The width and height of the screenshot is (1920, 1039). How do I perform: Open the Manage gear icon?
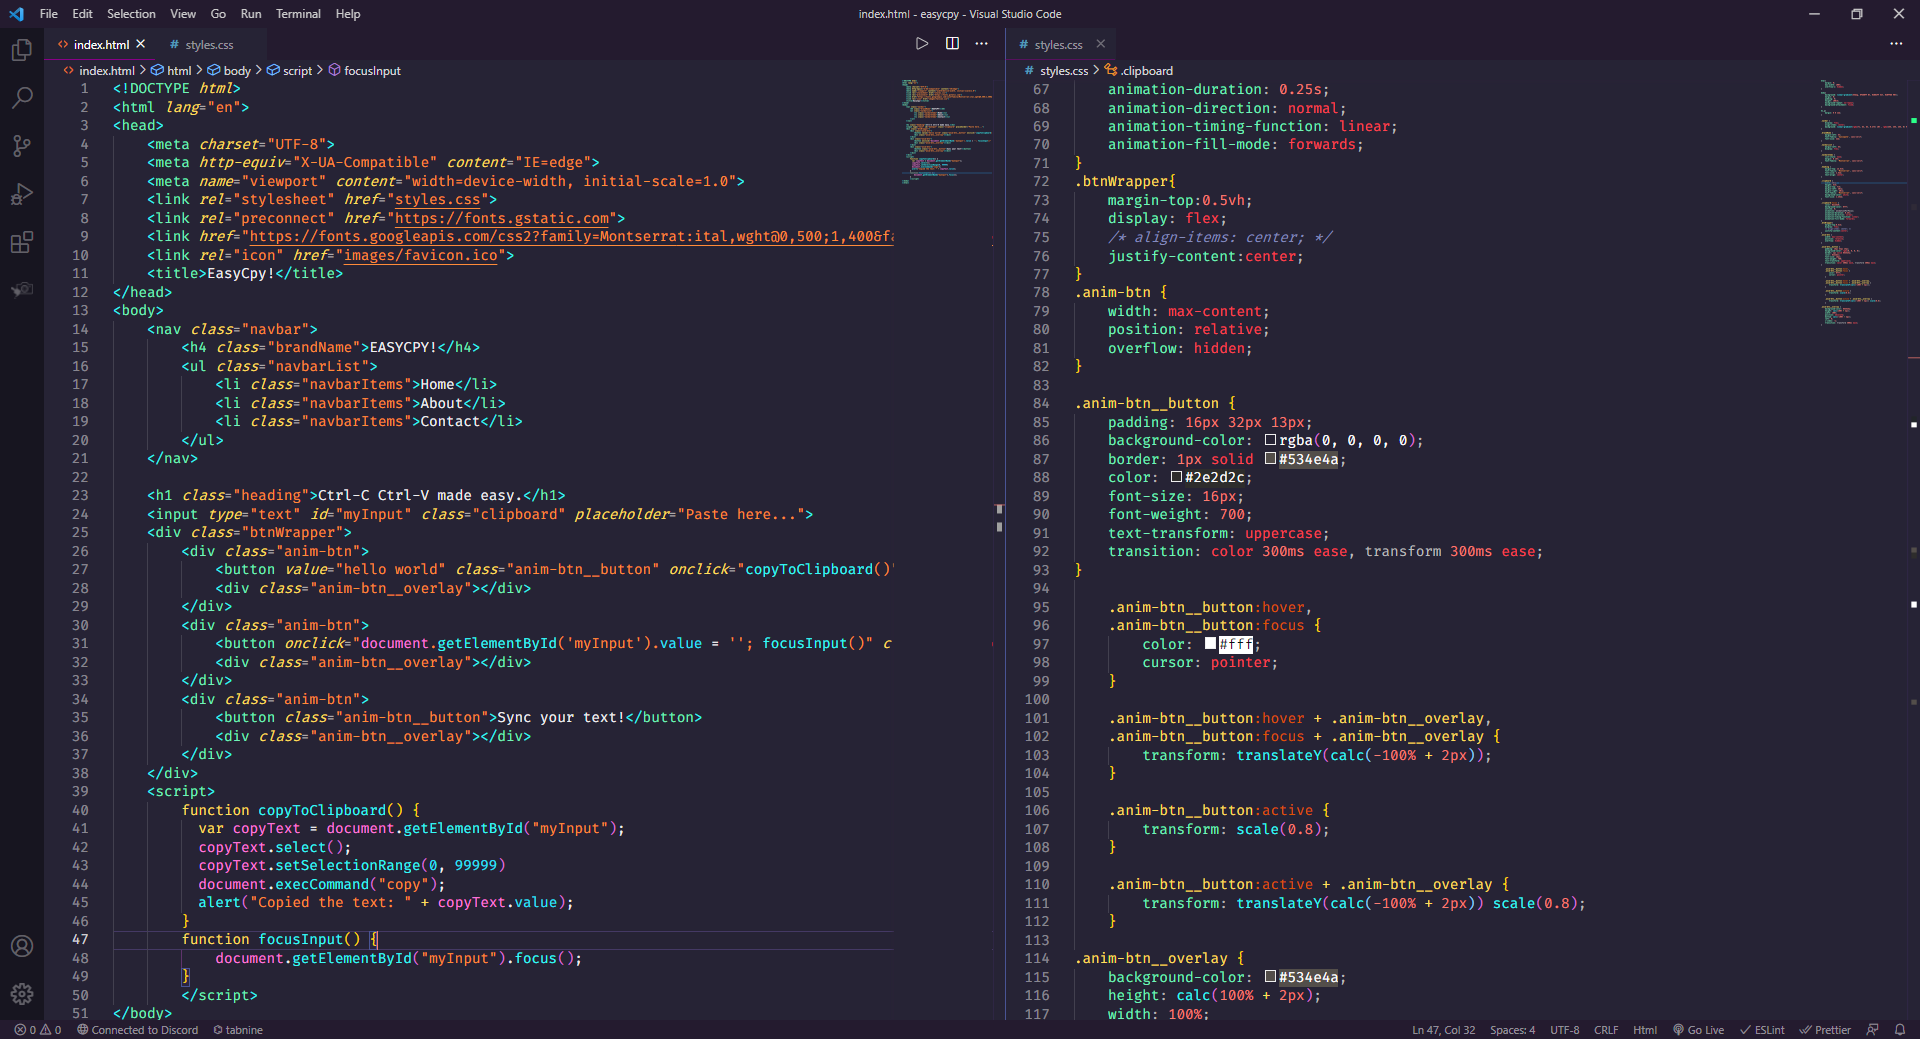pyautogui.click(x=22, y=994)
